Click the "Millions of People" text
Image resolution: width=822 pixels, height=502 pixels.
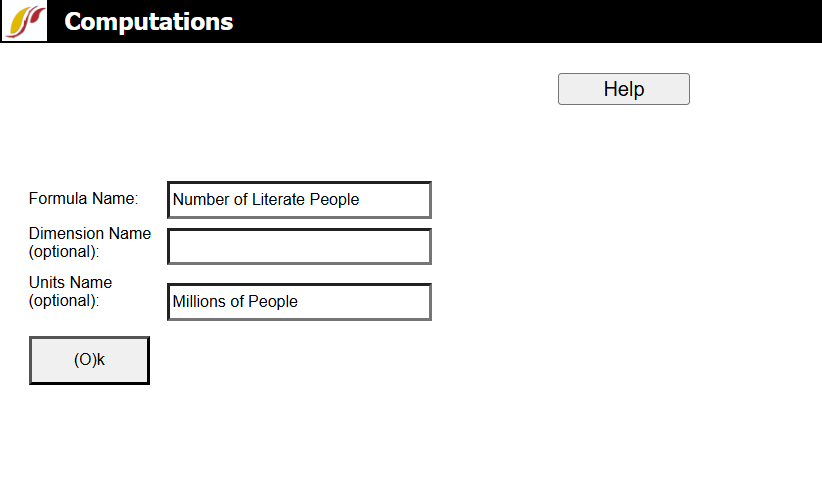point(235,301)
